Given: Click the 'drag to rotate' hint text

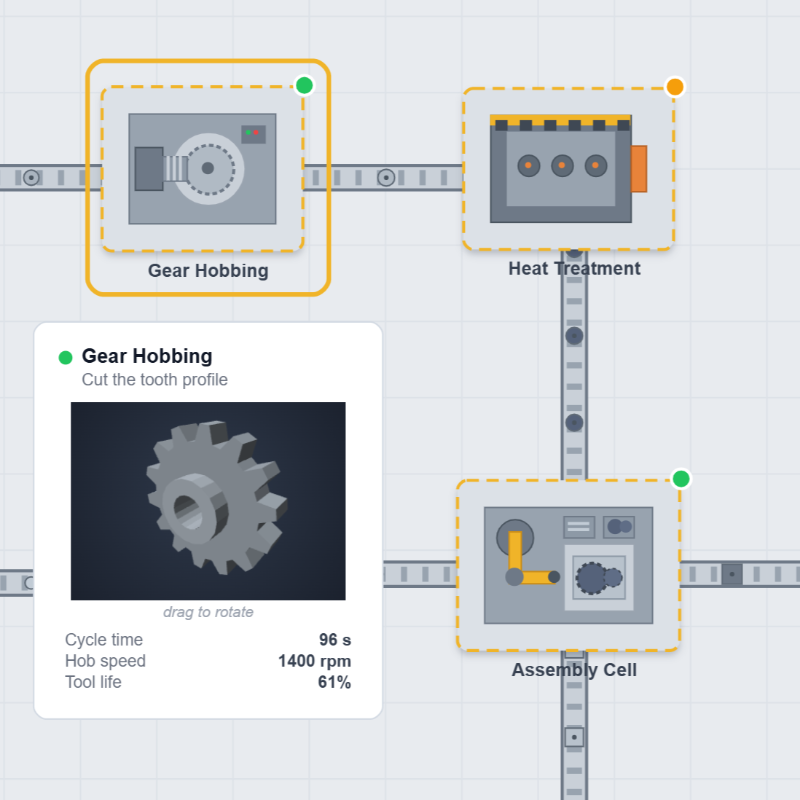Looking at the screenshot, I should click(208, 612).
